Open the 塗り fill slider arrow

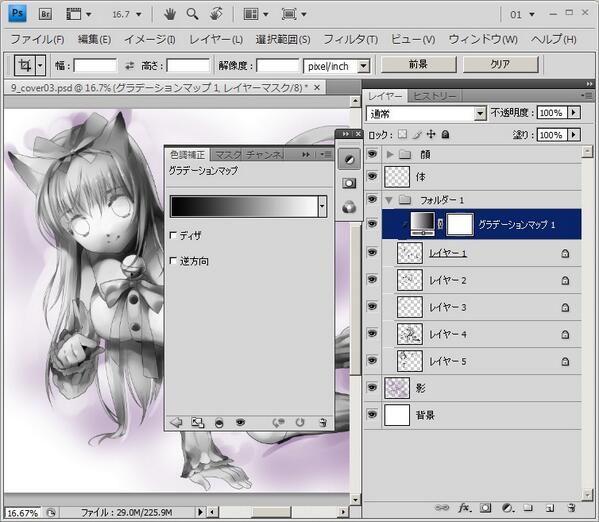573,135
